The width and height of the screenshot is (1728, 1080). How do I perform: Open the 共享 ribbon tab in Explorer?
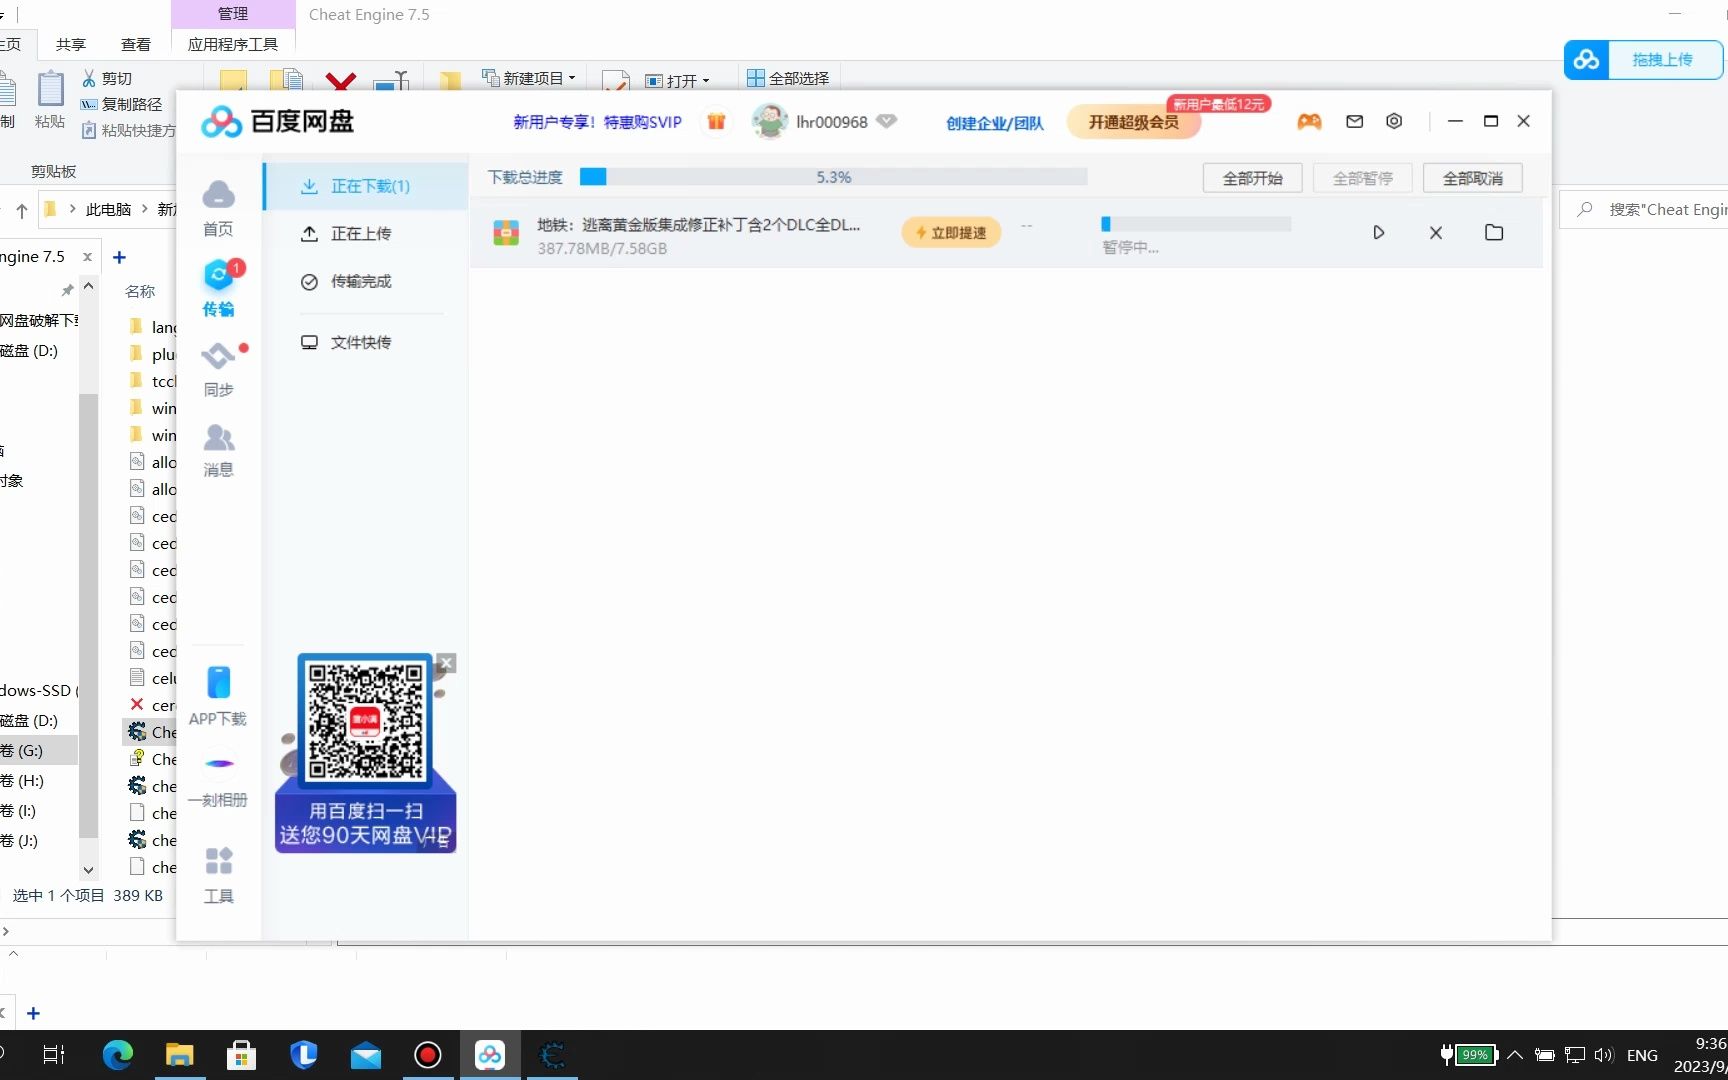click(x=71, y=44)
